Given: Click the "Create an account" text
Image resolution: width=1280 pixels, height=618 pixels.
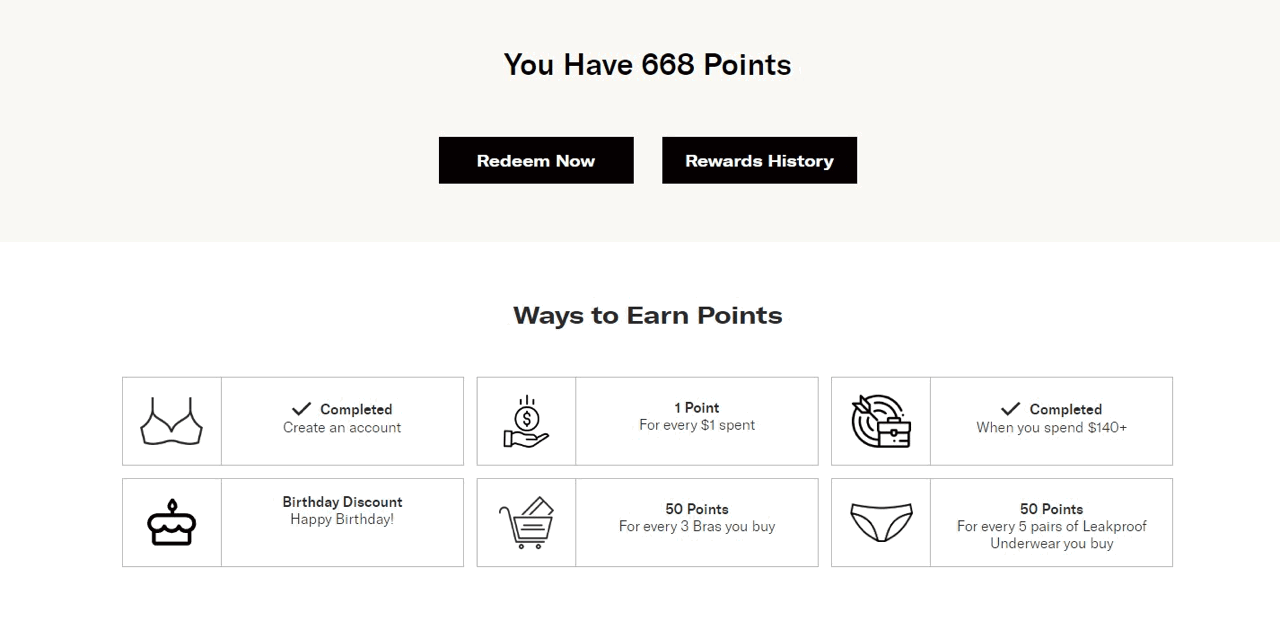Looking at the screenshot, I should click(x=342, y=427).
